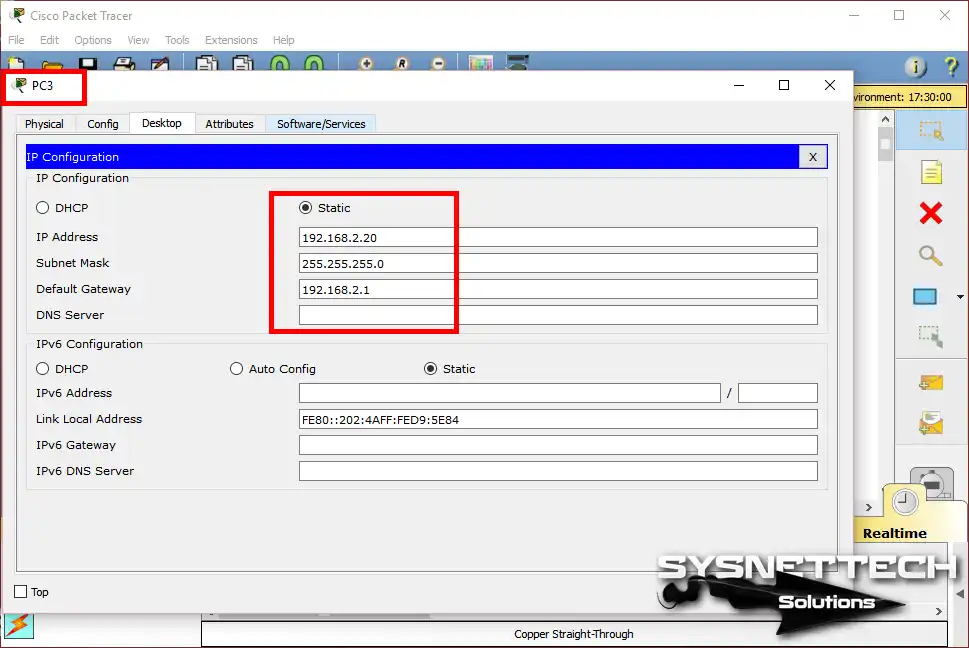Select the Inspect magnifier tool
This screenshot has width=969, height=648.
tap(930, 255)
